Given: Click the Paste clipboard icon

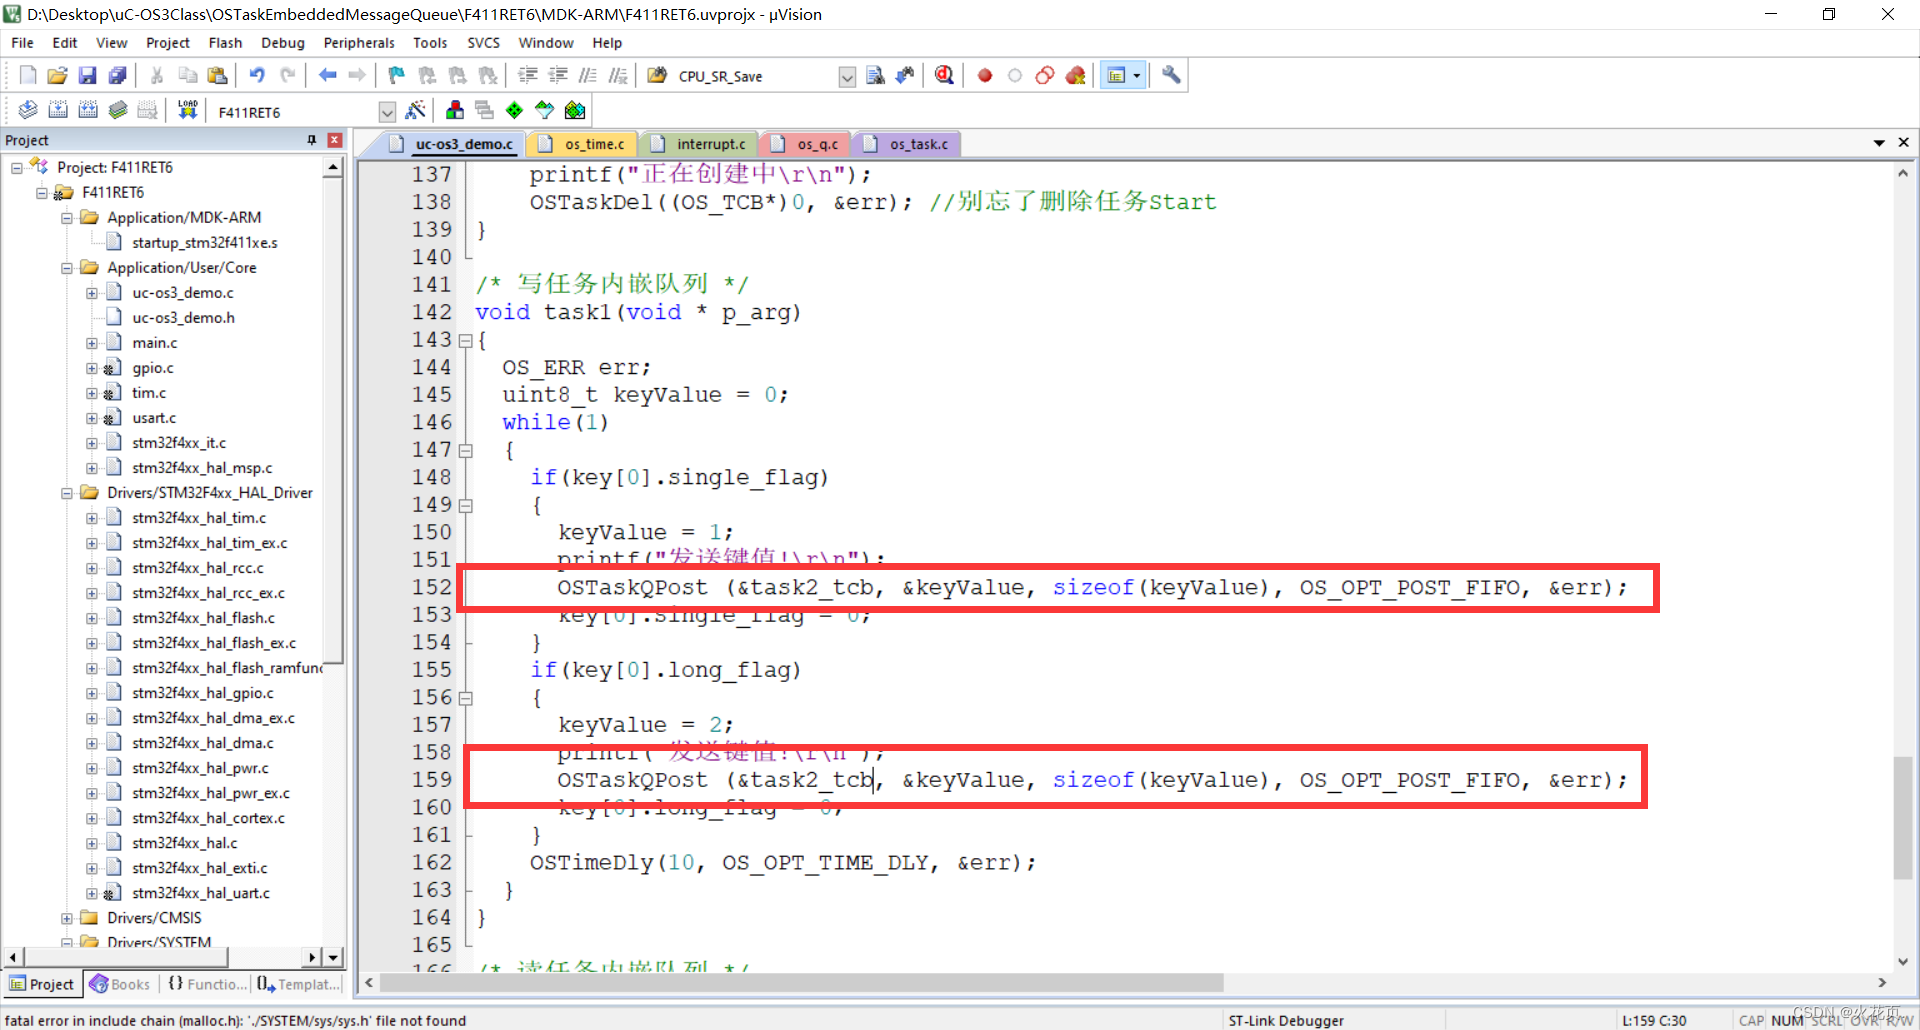Looking at the screenshot, I should (217, 75).
